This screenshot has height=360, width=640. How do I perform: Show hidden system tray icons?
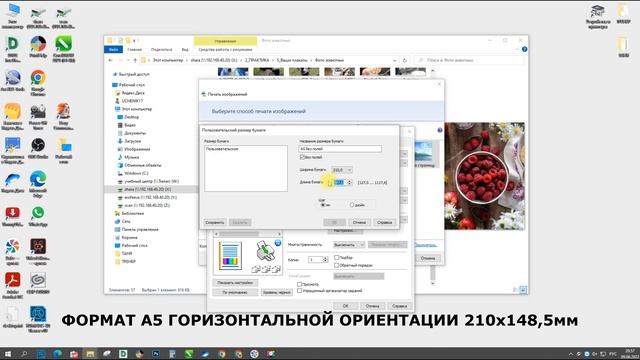(571, 354)
